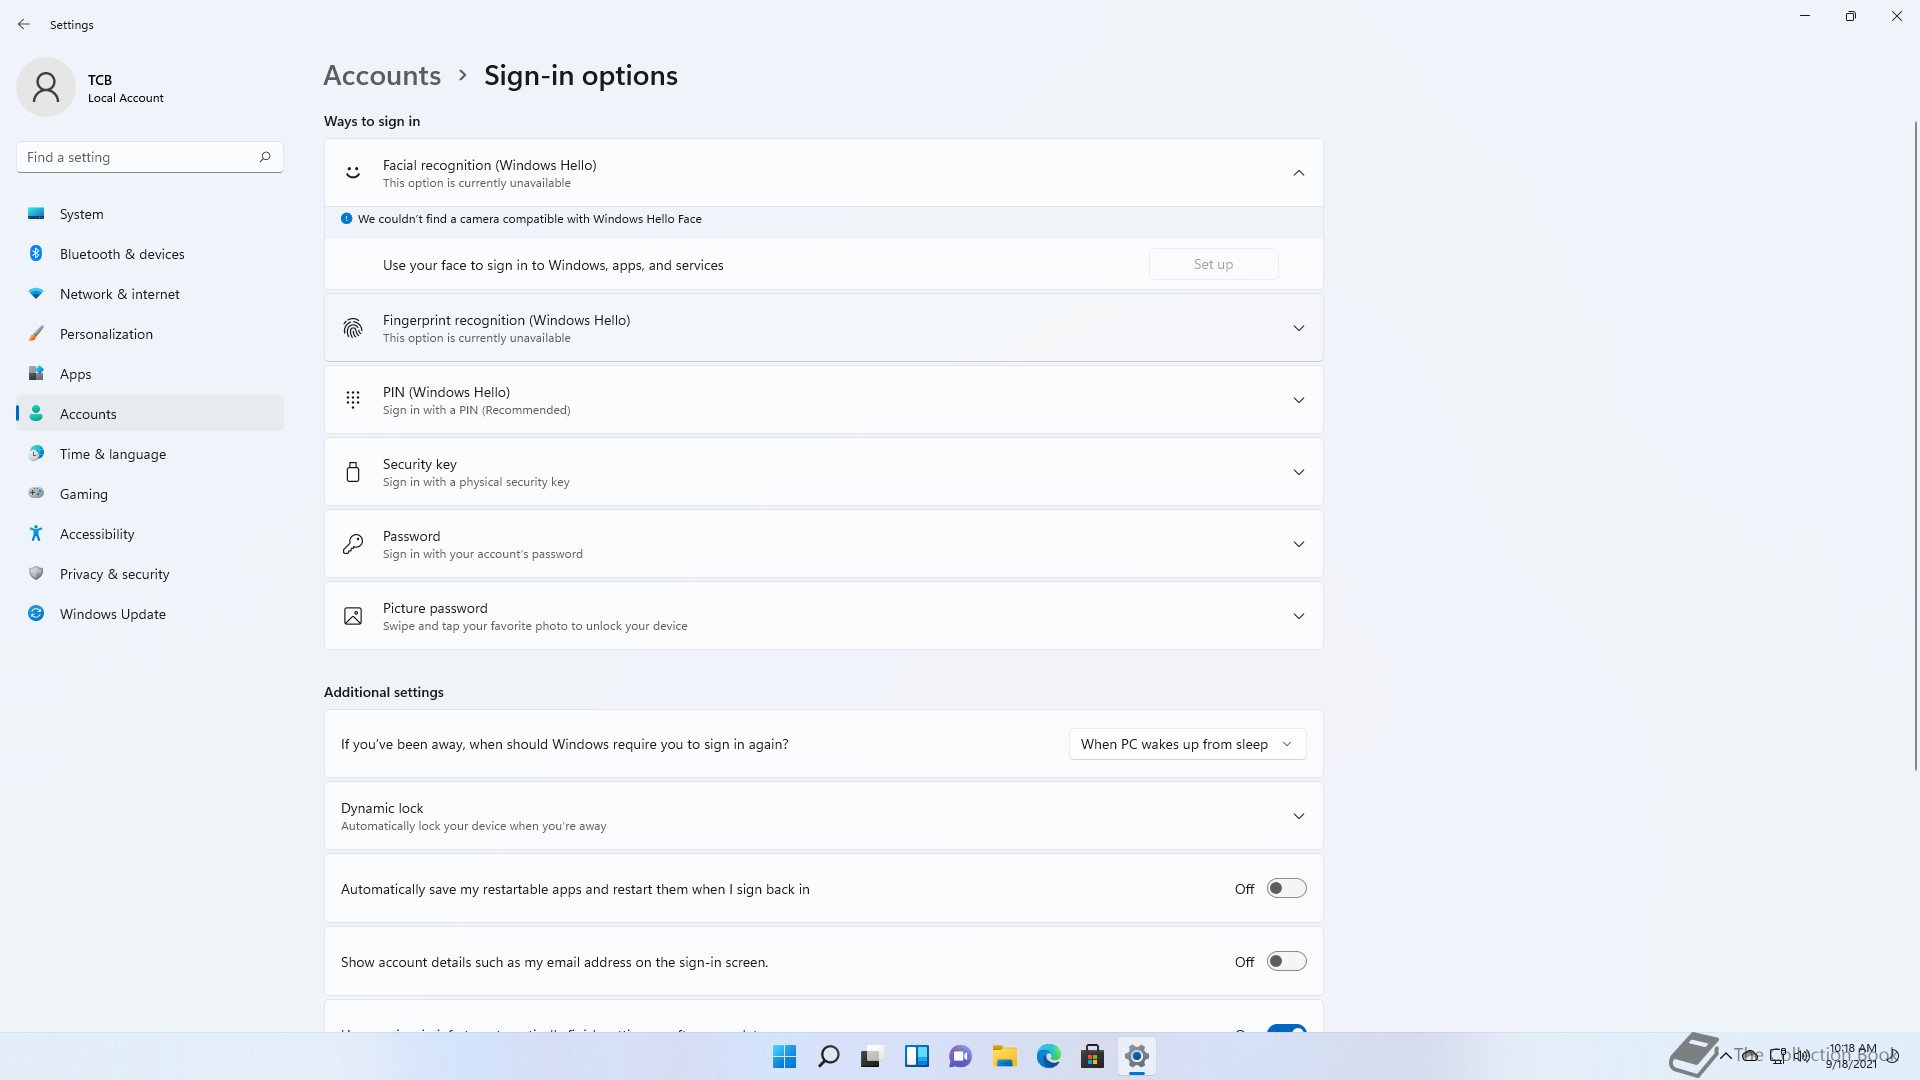Screen dimensions: 1920x1080
Task: Click the Windows Update sidebar icon
Action: click(36, 613)
